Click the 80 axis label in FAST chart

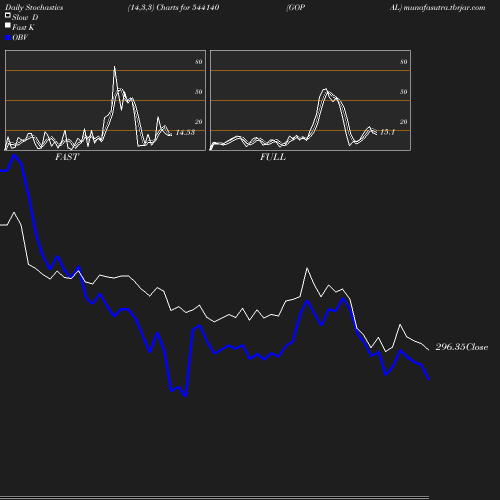199,62
